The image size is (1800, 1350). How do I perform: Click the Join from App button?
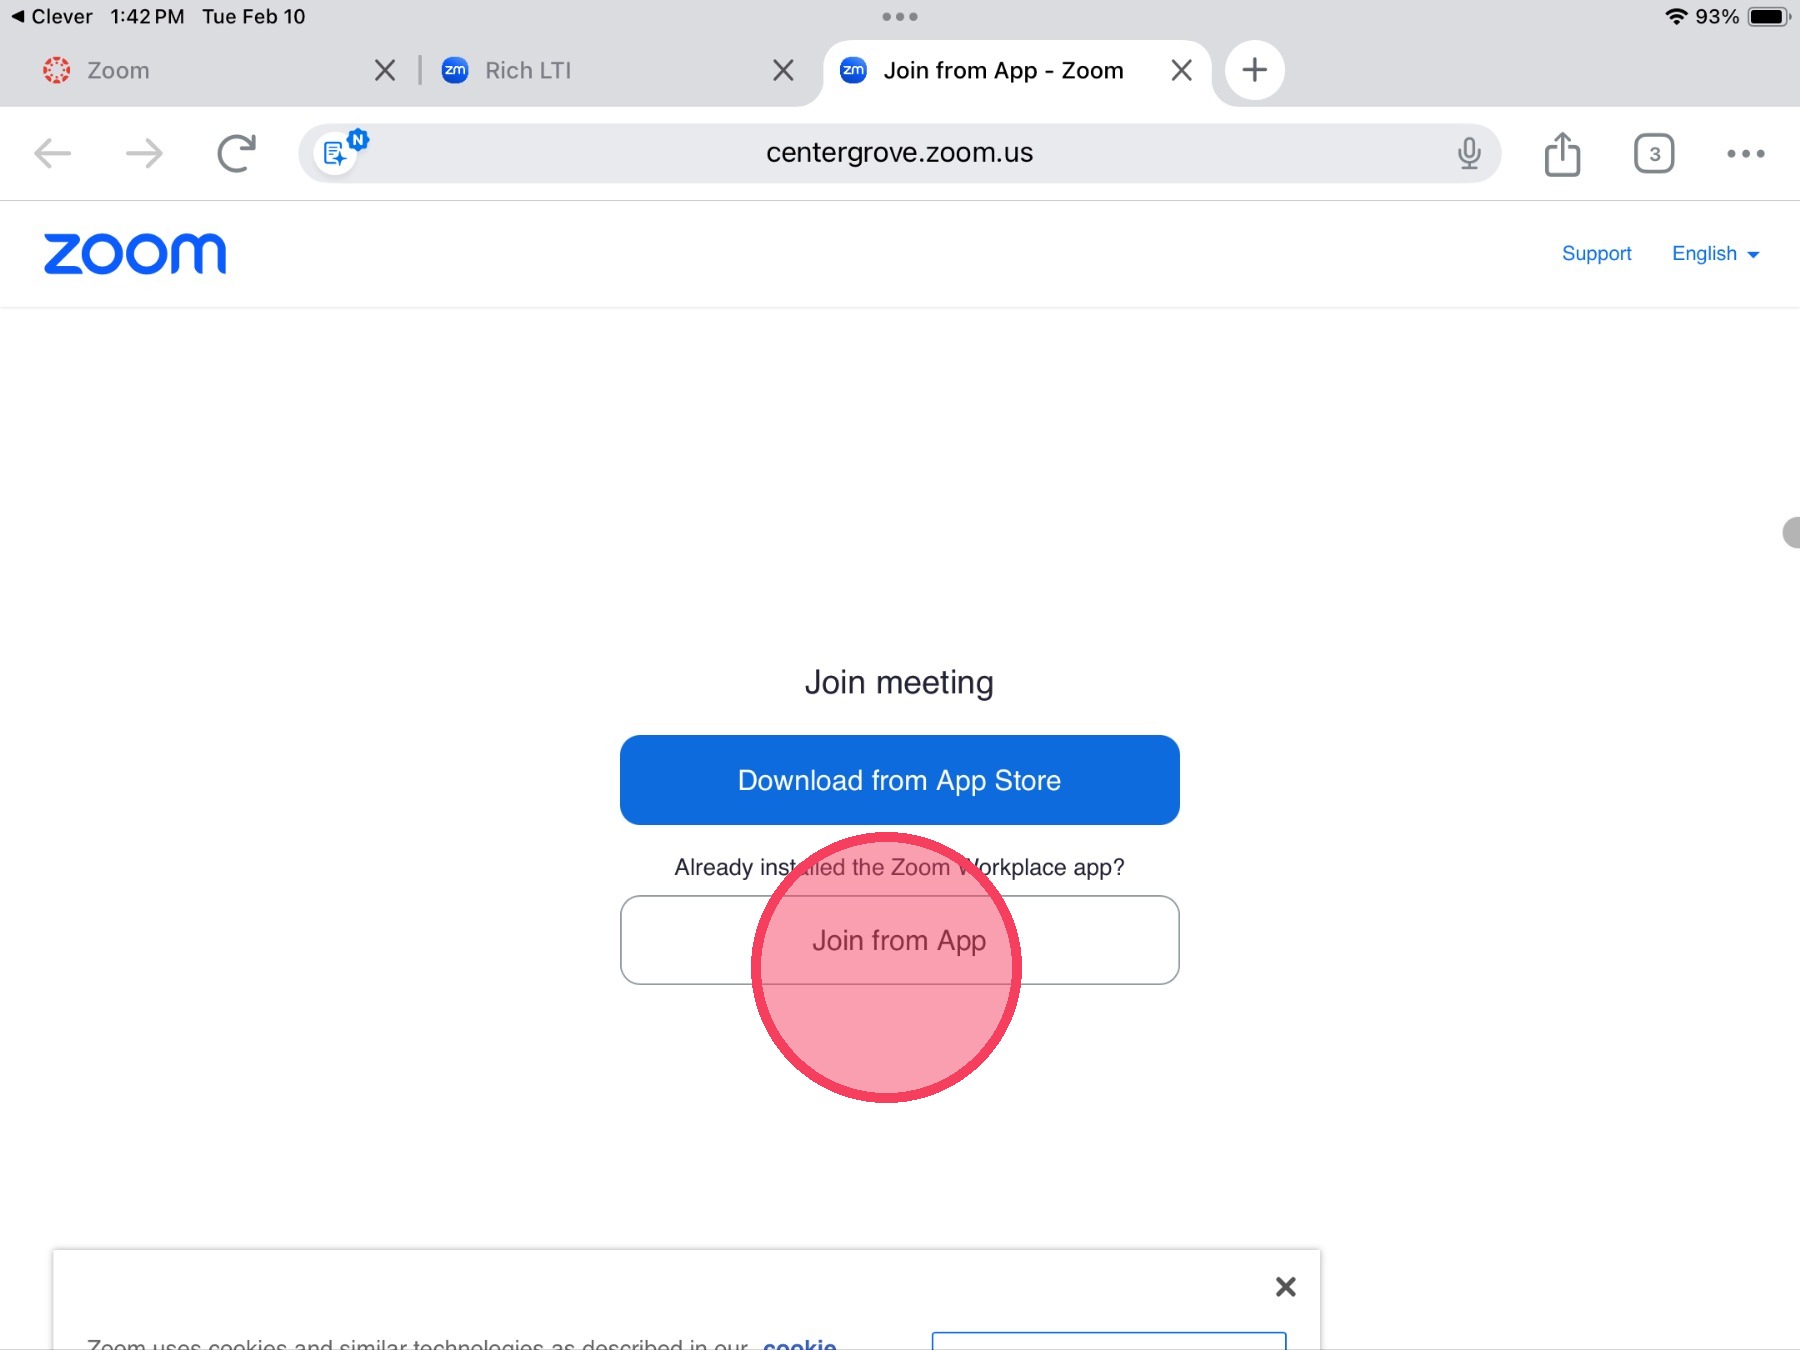[899, 940]
